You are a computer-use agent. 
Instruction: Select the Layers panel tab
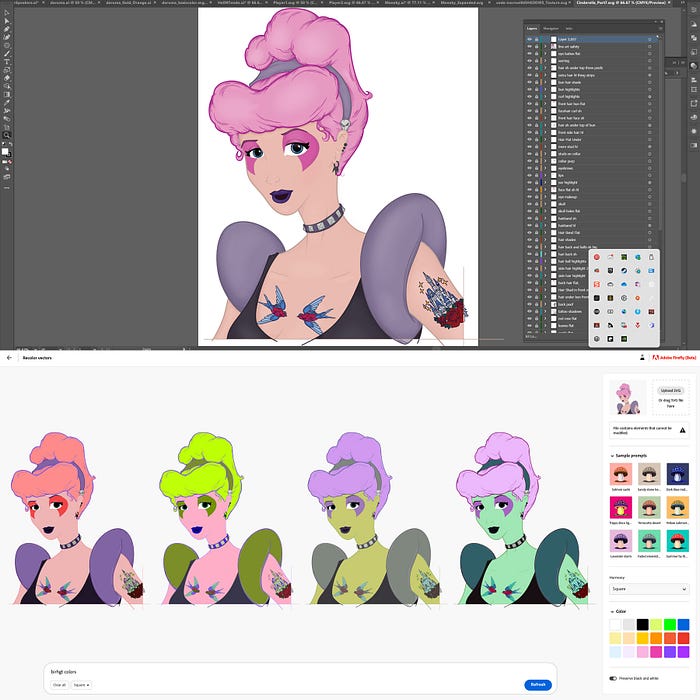532,28
